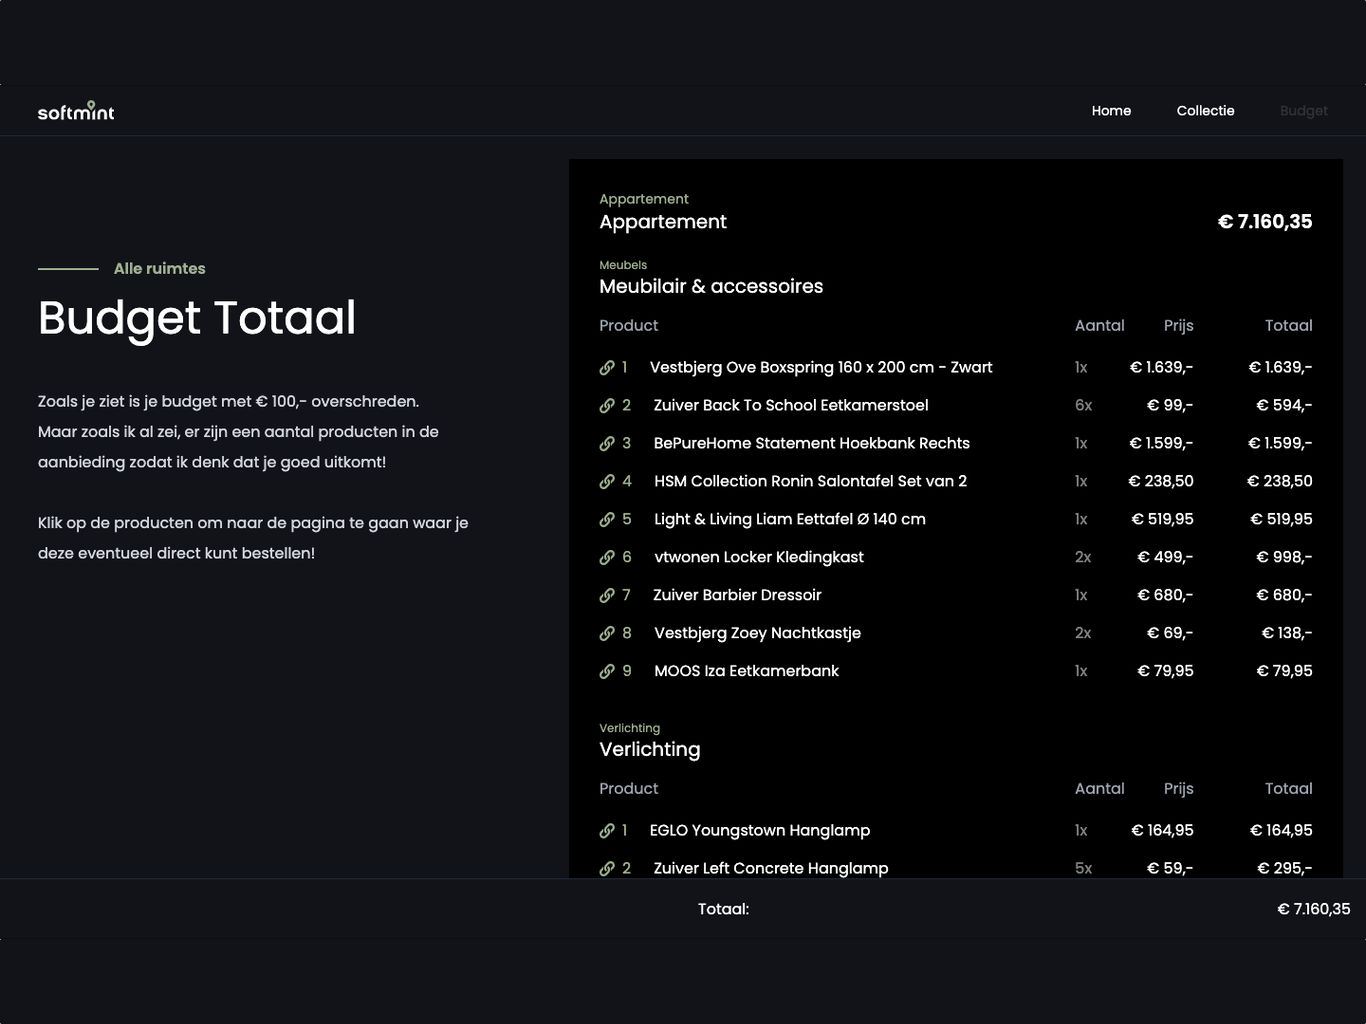Click the 6x quantity for Eetkamerstoel
Image resolution: width=1366 pixels, height=1024 pixels.
pos(1084,405)
